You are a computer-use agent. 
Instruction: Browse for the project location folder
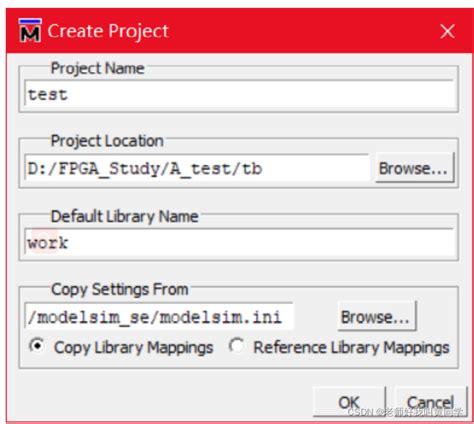click(414, 168)
